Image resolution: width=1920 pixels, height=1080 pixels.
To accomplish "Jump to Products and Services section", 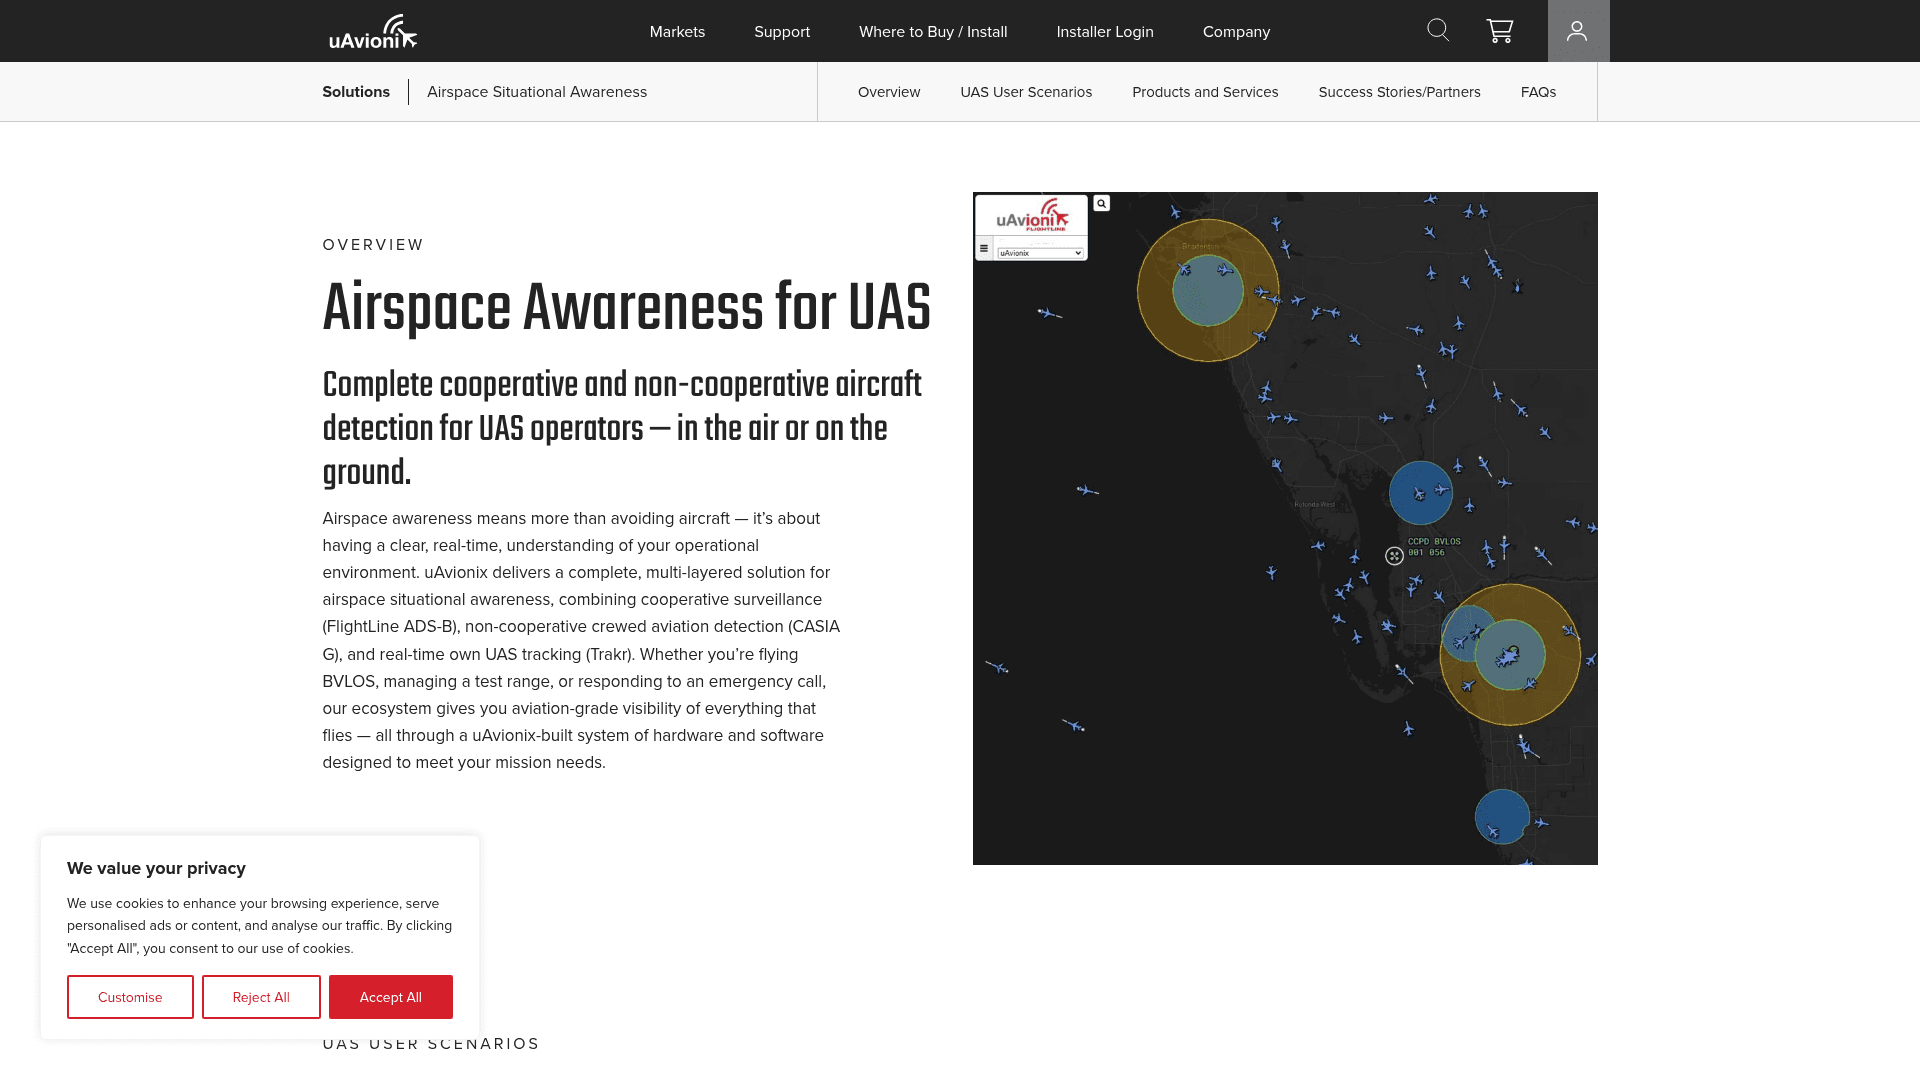I will click(x=1205, y=92).
